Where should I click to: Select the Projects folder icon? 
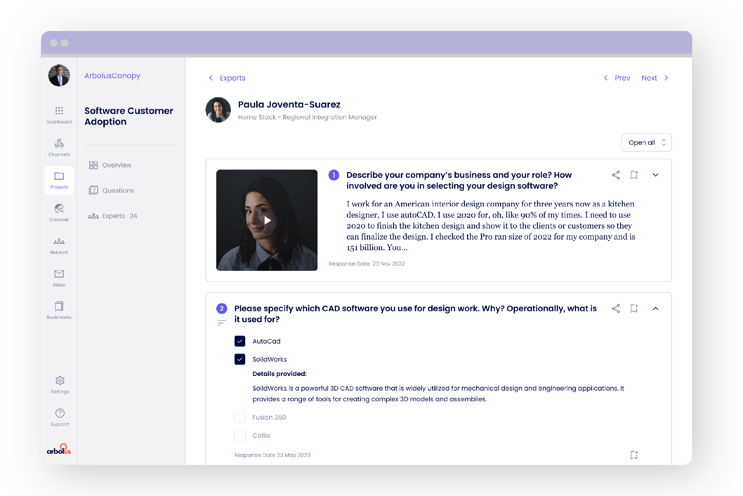pyautogui.click(x=59, y=176)
